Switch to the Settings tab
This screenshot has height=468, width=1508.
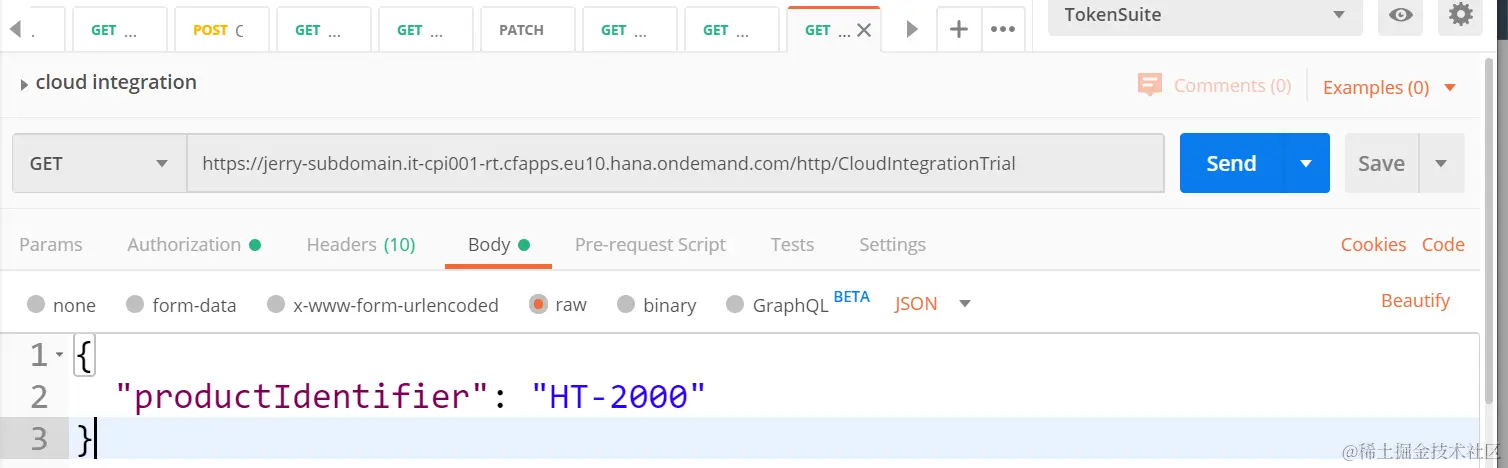click(x=892, y=245)
